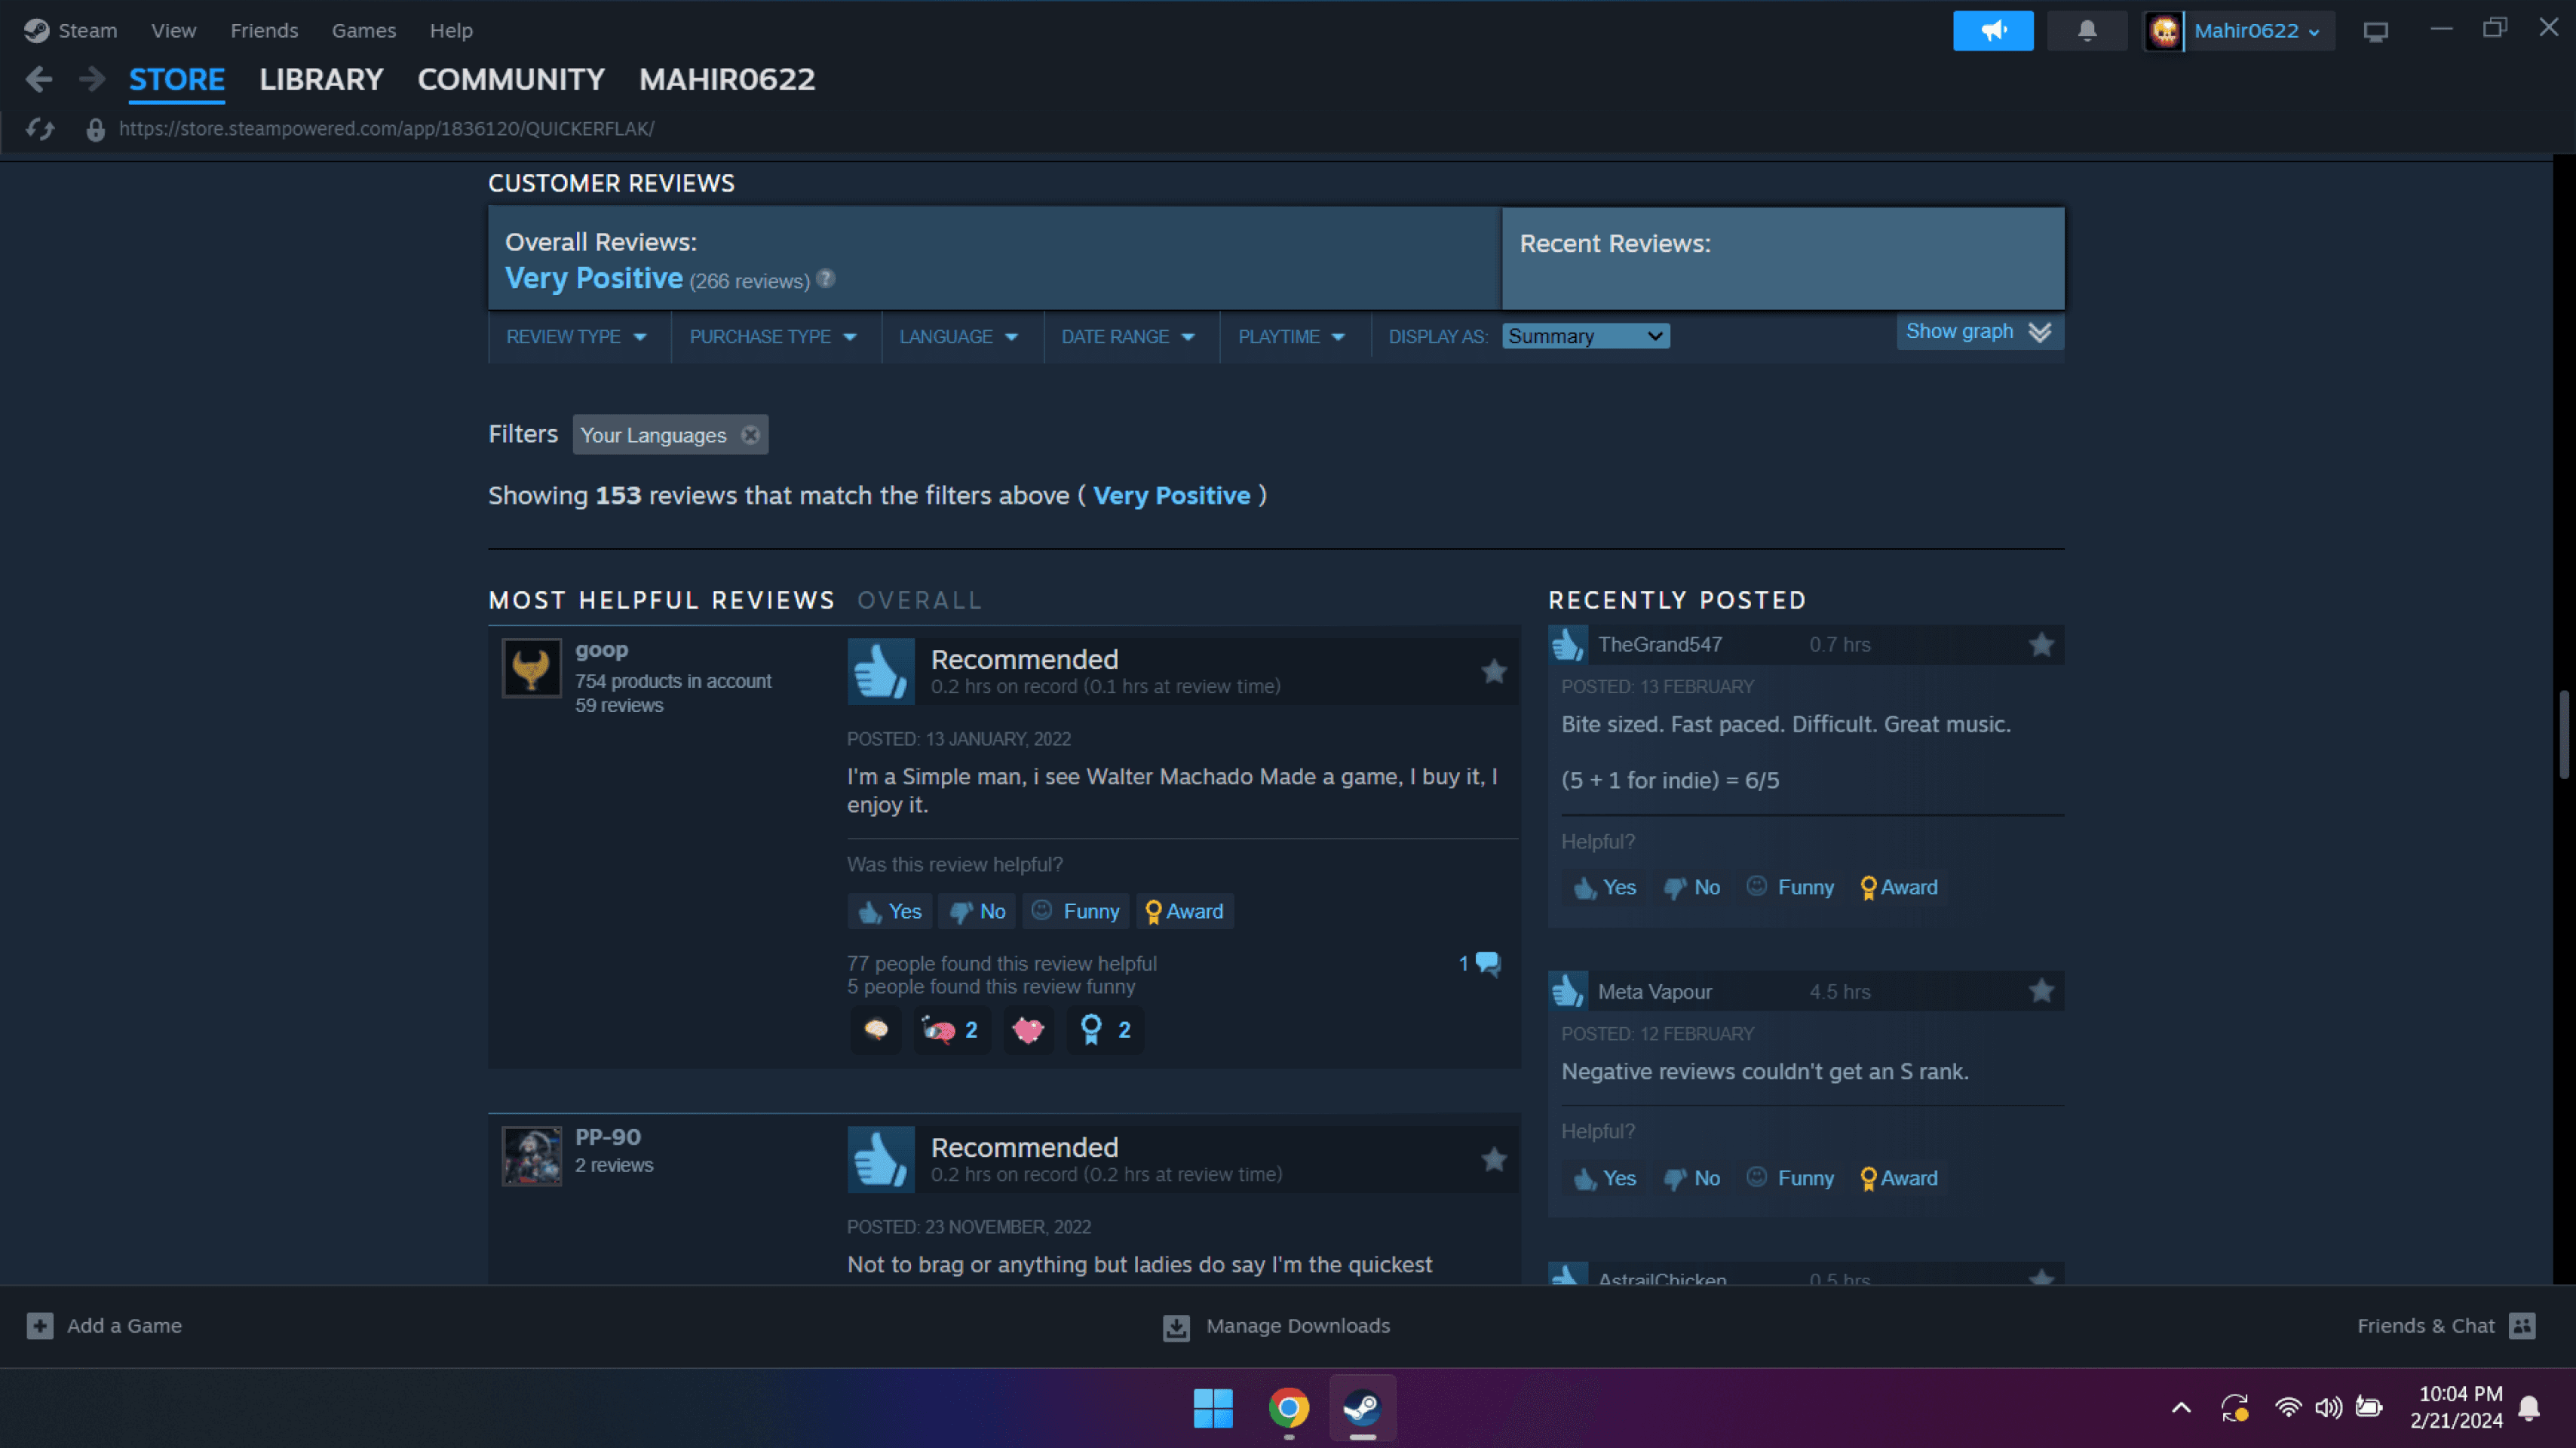This screenshot has height=1448, width=2576.
Task: Open the Games menu
Action: 364,31
